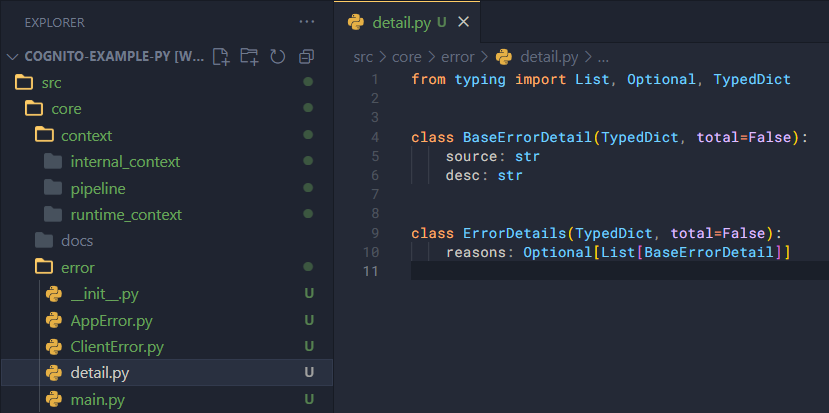Click the core segment in breadcrumb path
The width and height of the screenshot is (829, 413).
click(x=407, y=57)
